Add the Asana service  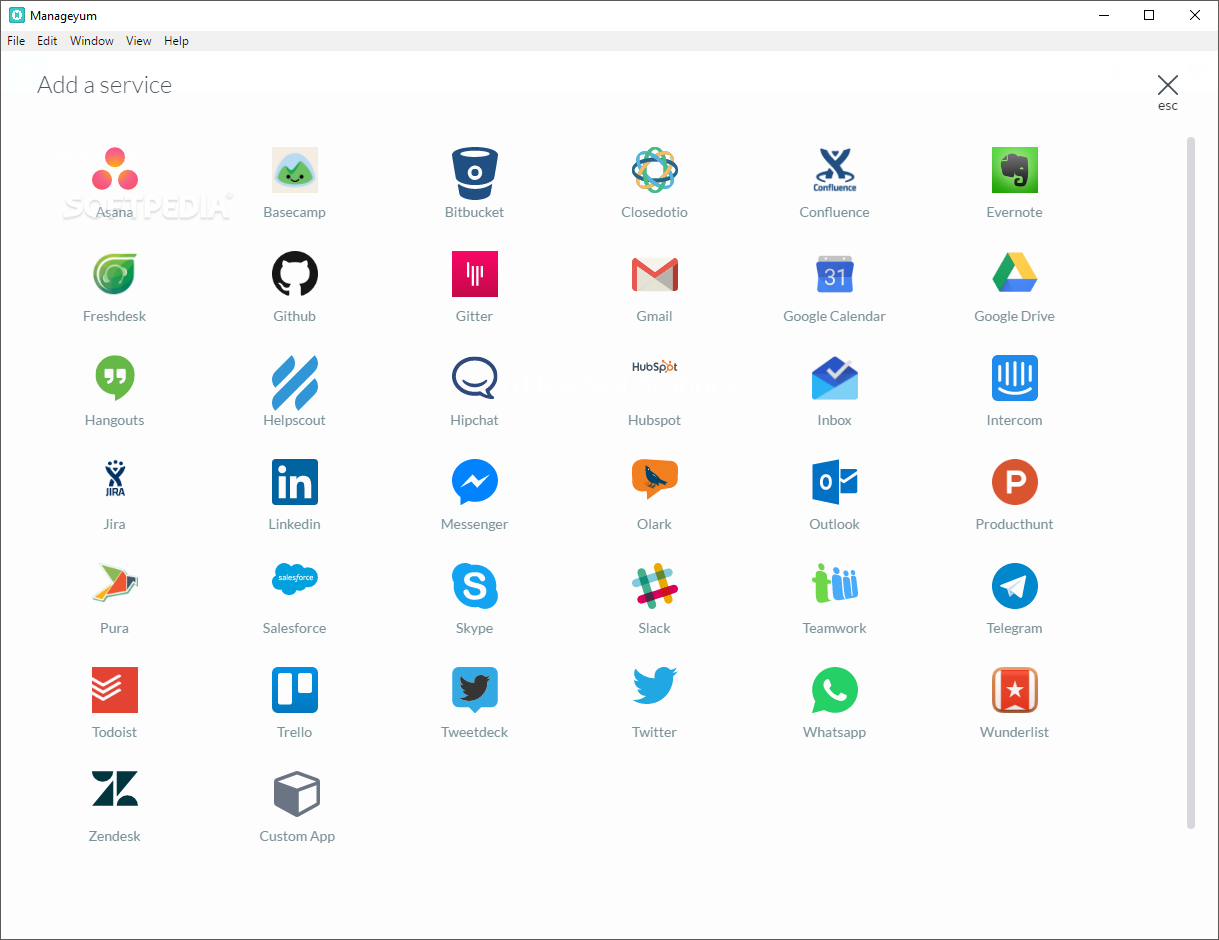tap(115, 170)
